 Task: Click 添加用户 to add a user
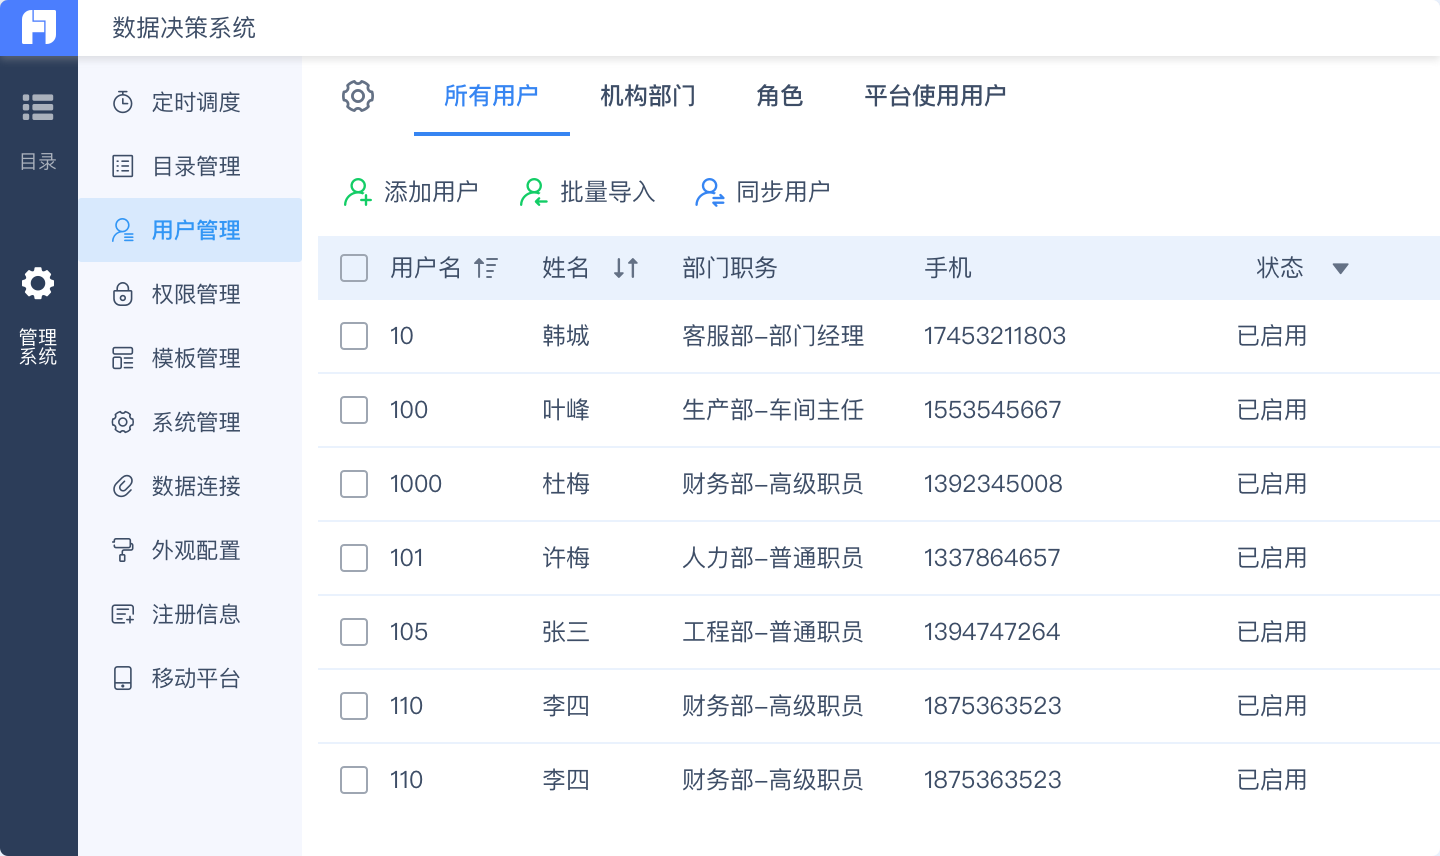(413, 191)
